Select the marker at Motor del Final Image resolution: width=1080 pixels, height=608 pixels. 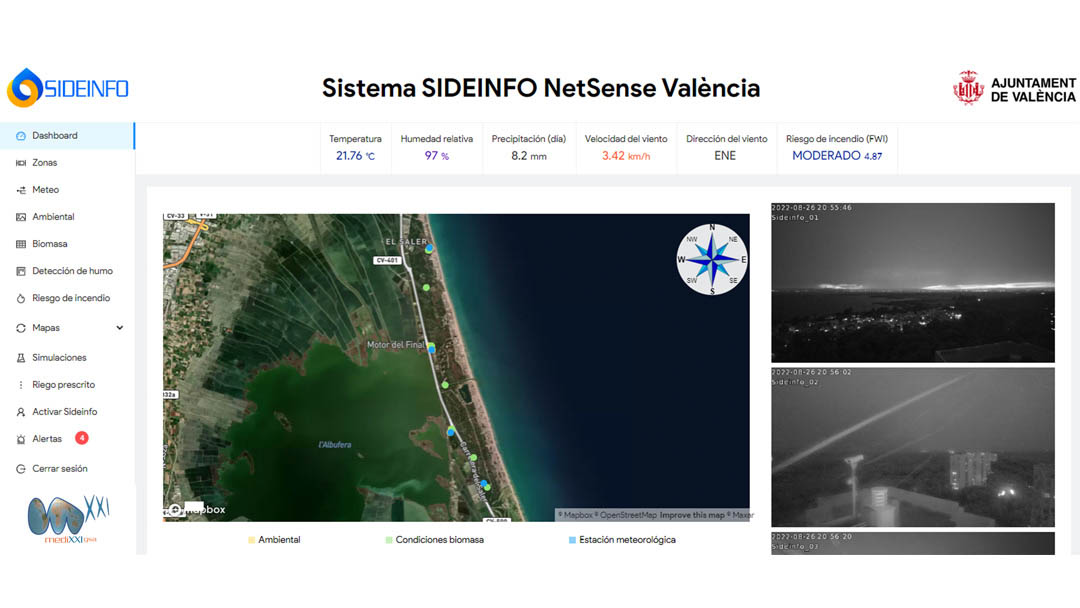click(431, 348)
